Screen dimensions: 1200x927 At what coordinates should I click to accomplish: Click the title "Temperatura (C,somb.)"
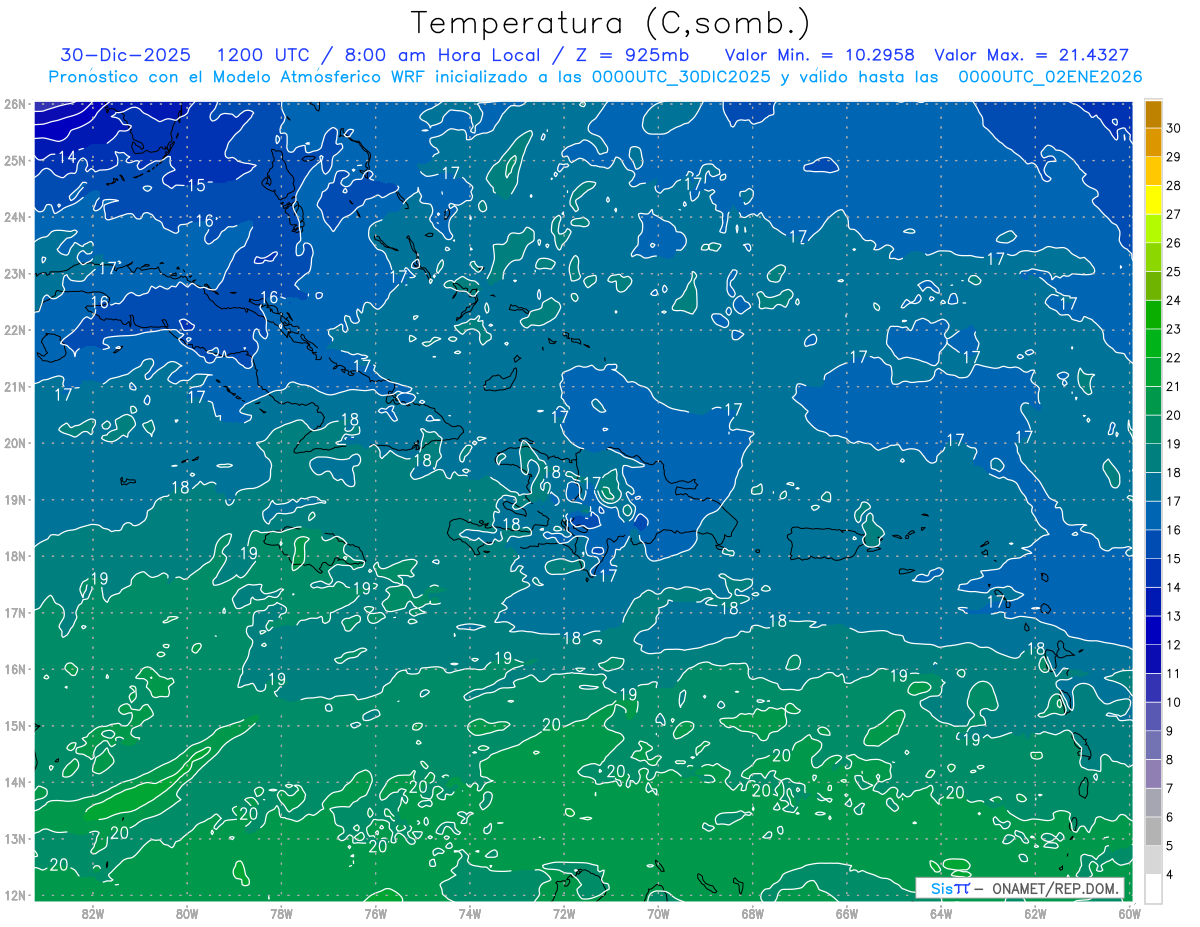point(611,23)
